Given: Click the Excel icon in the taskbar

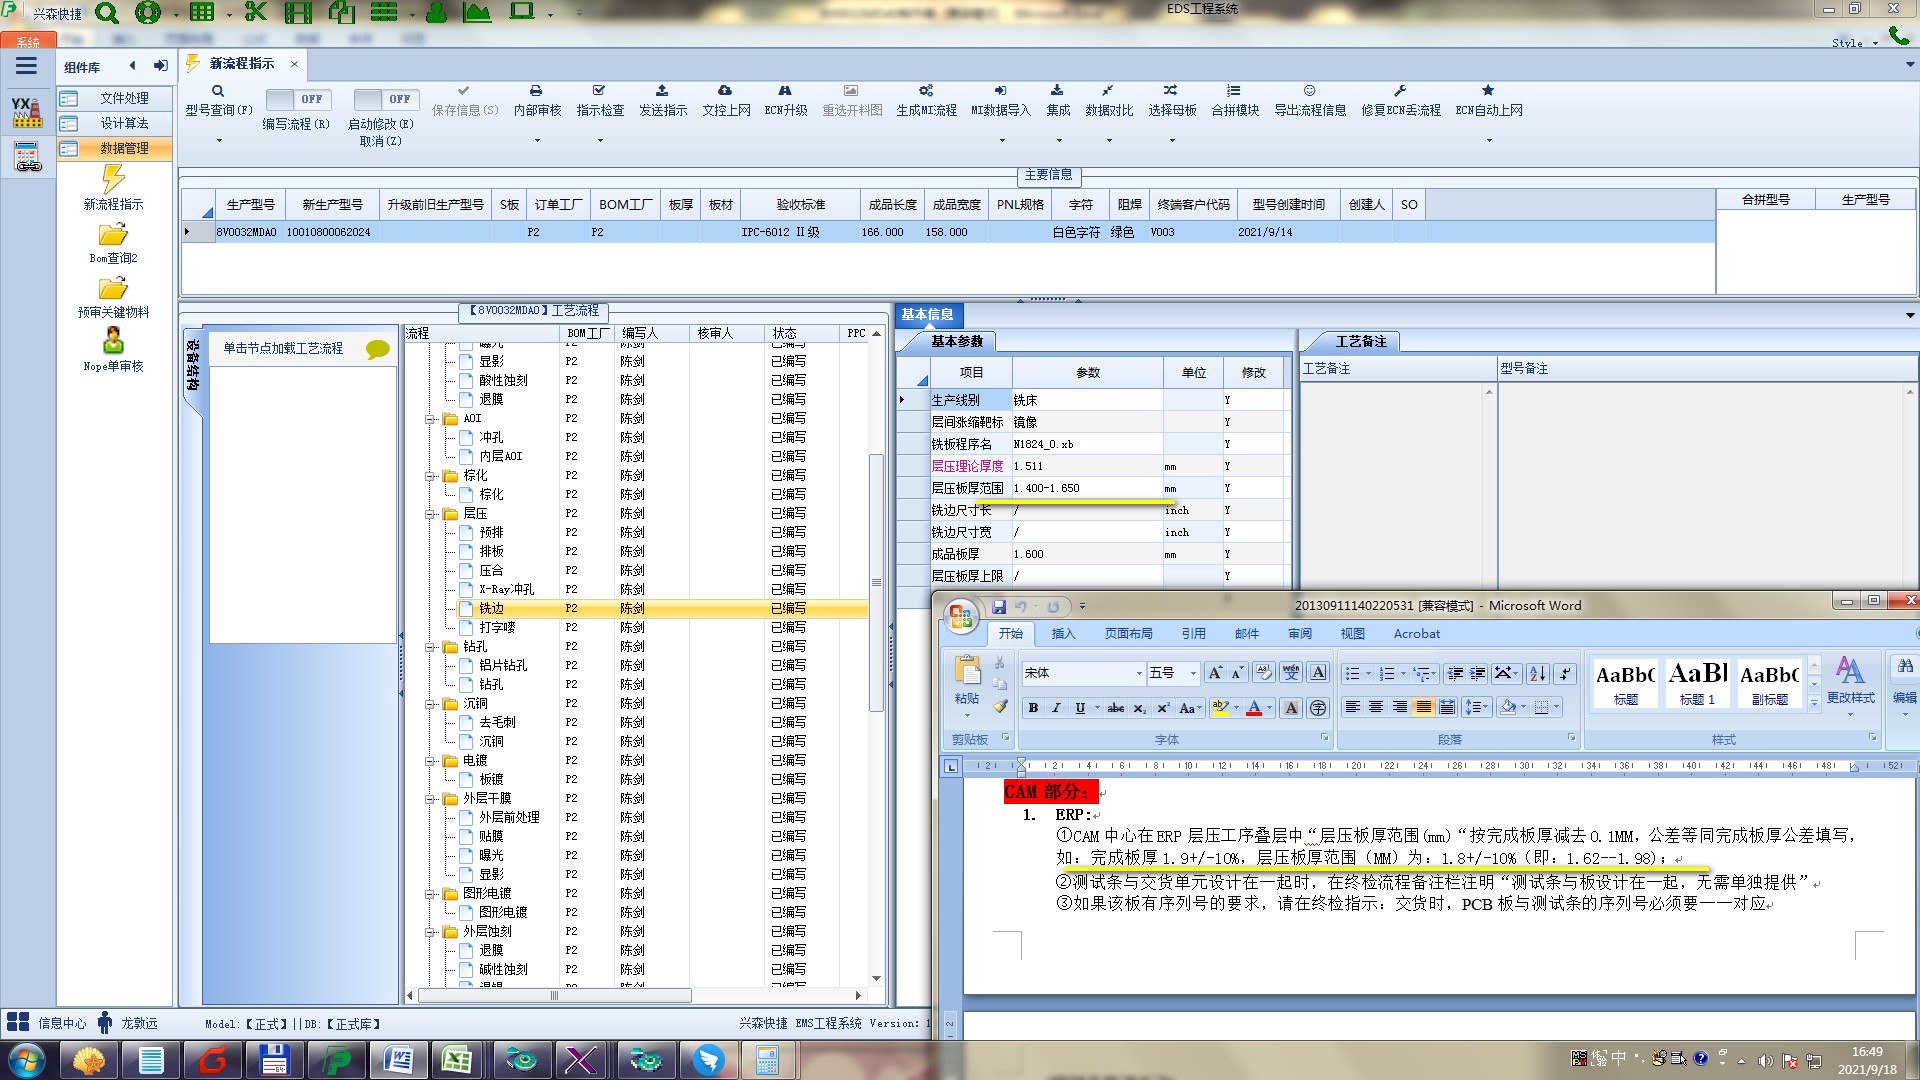Looking at the screenshot, I should (458, 1059).
